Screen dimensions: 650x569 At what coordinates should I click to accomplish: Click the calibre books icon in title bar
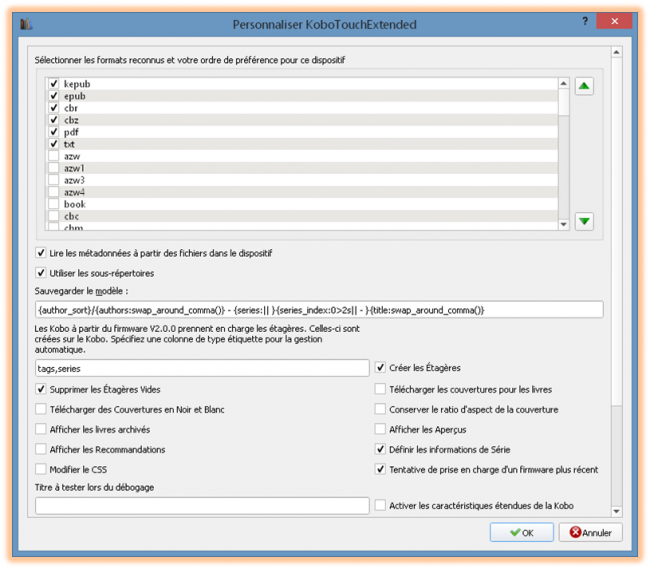tap(26, 24)
